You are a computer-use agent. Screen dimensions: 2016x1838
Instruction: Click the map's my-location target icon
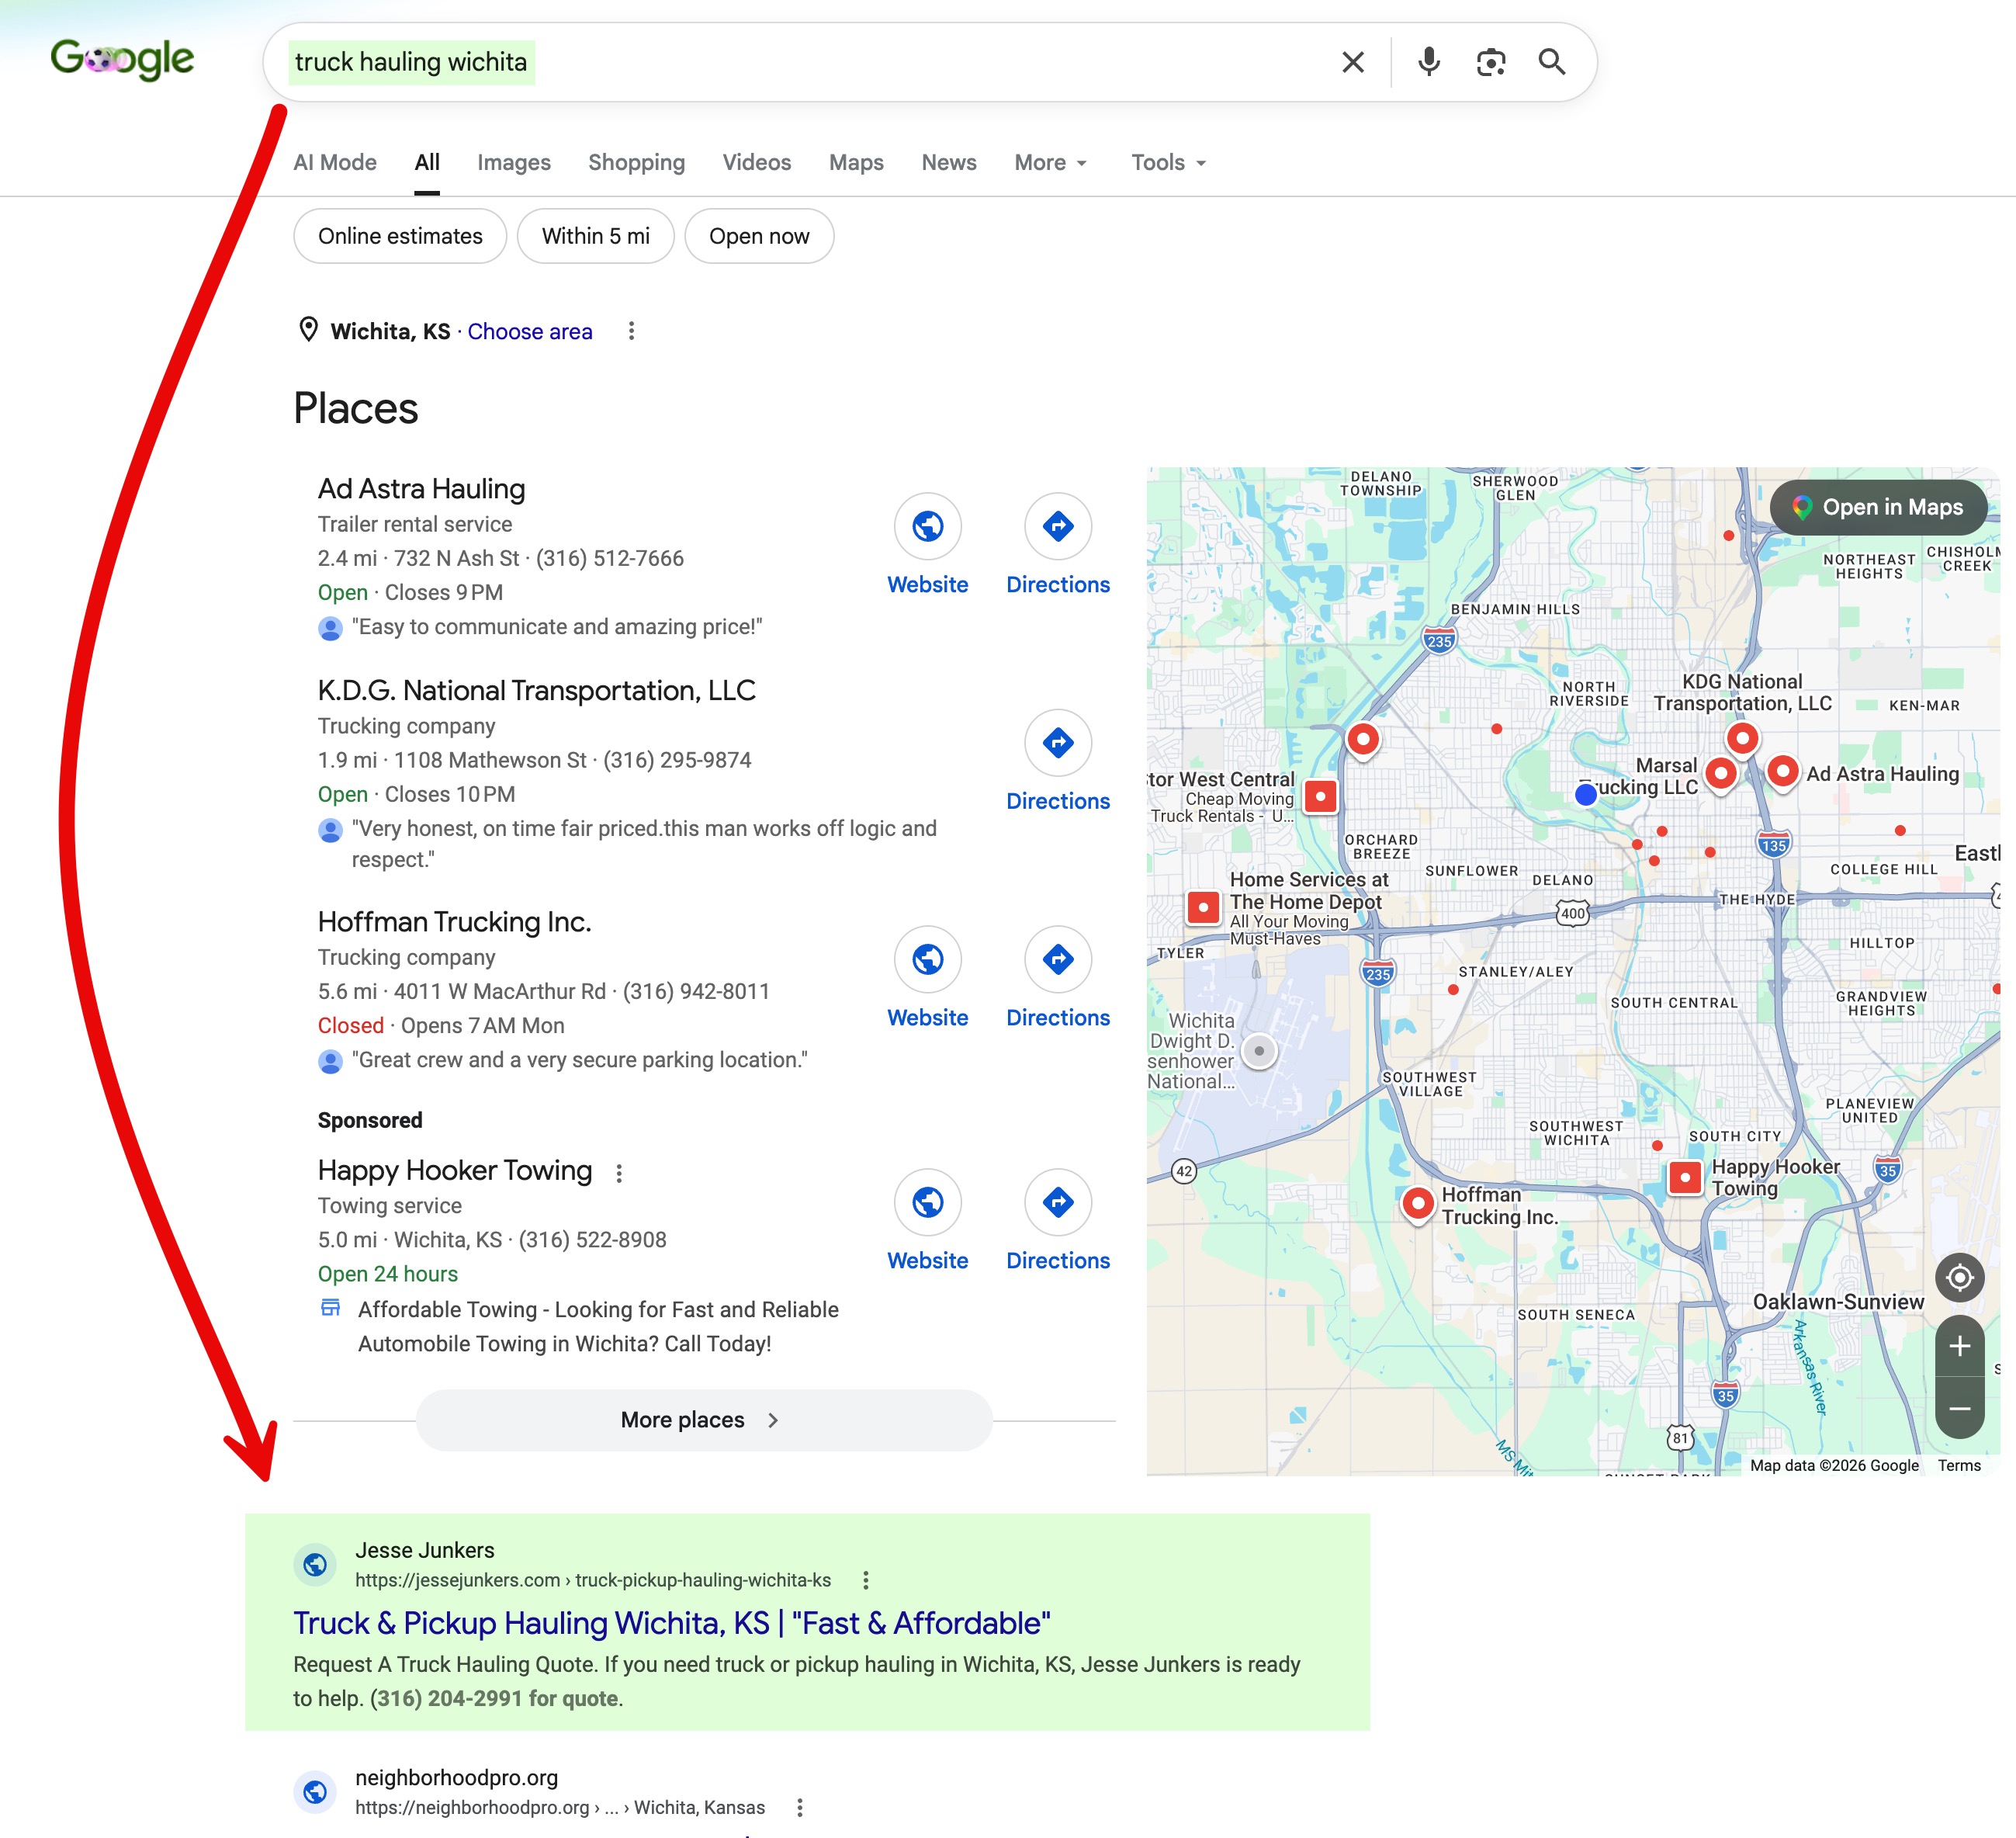(x=1959, y=1277)
